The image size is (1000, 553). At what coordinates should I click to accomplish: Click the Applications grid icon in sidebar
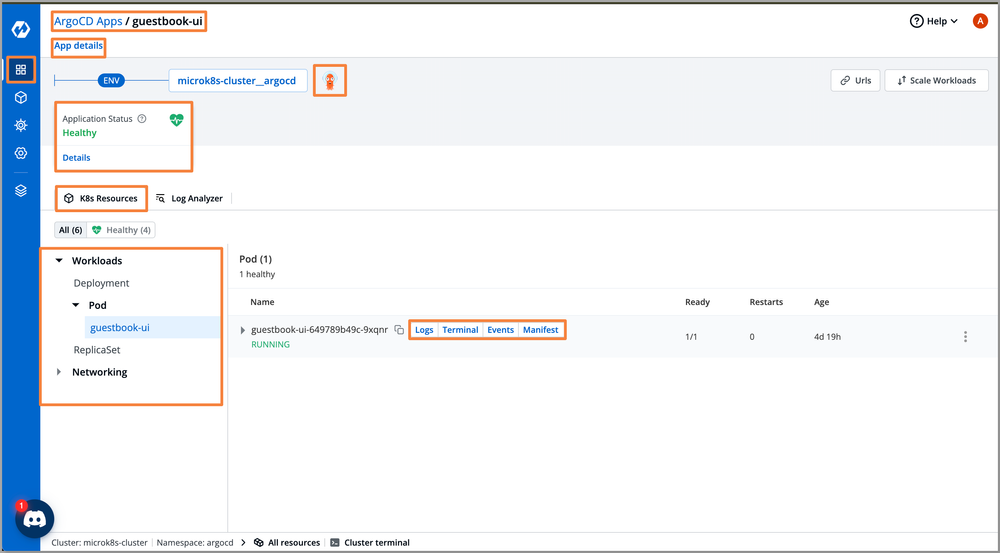pos(20,70)
